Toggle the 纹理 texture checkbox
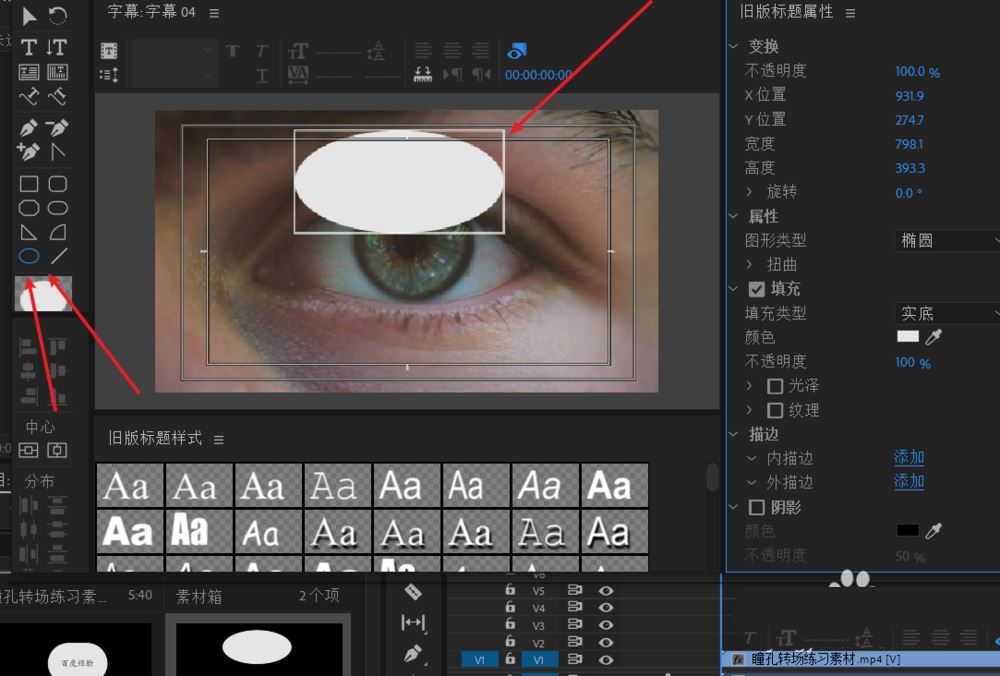 773,410
